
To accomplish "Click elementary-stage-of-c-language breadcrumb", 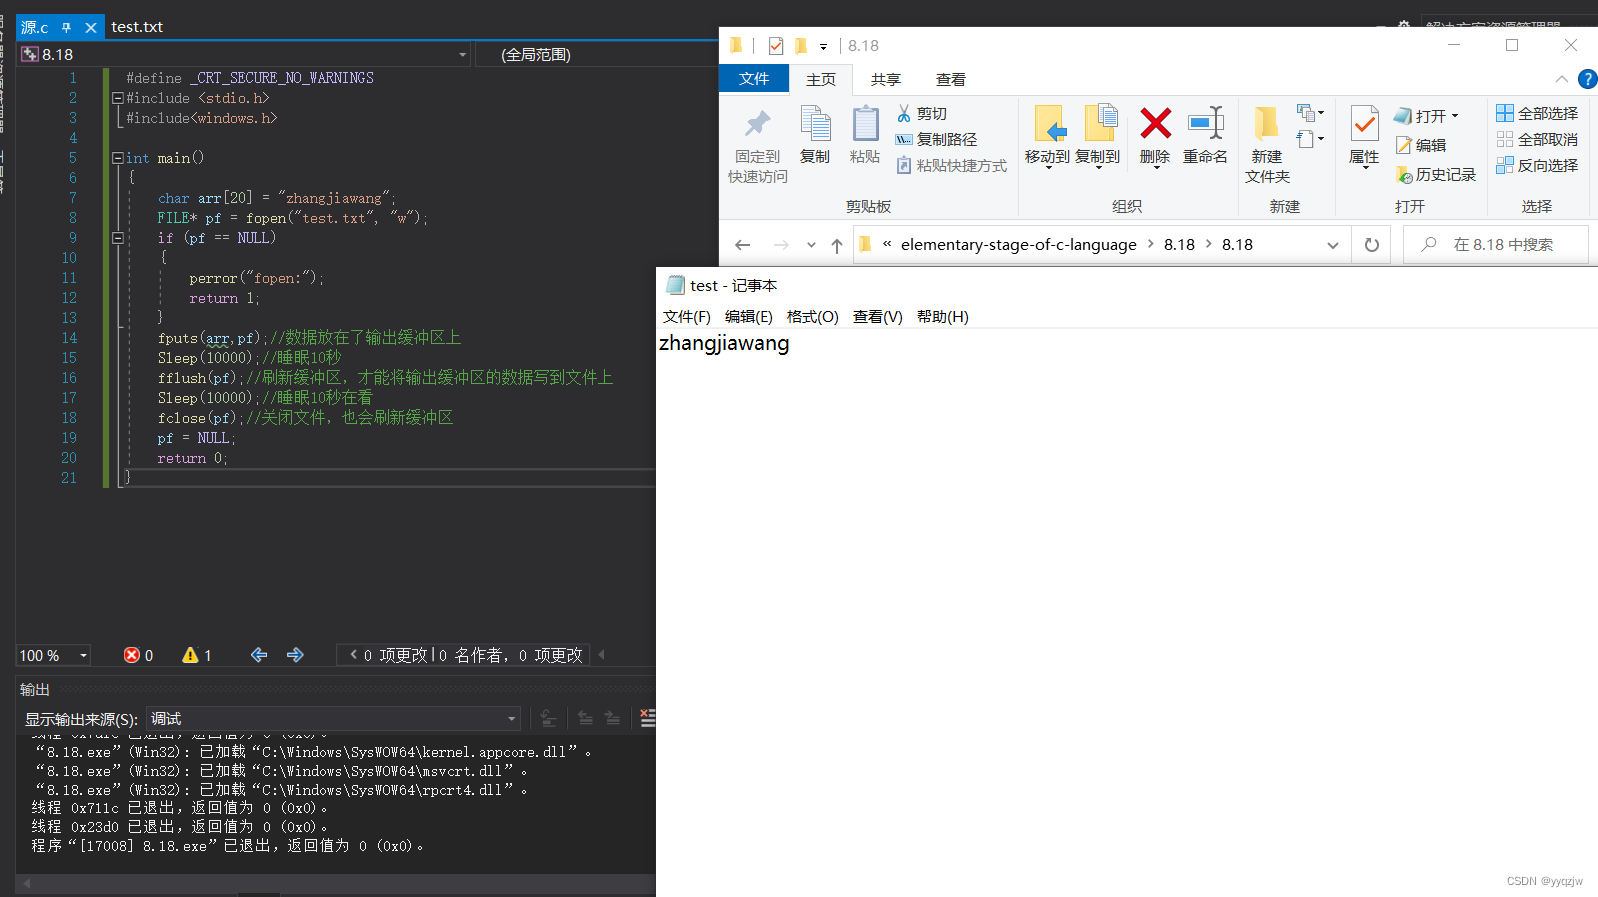I will point(1019,245).
